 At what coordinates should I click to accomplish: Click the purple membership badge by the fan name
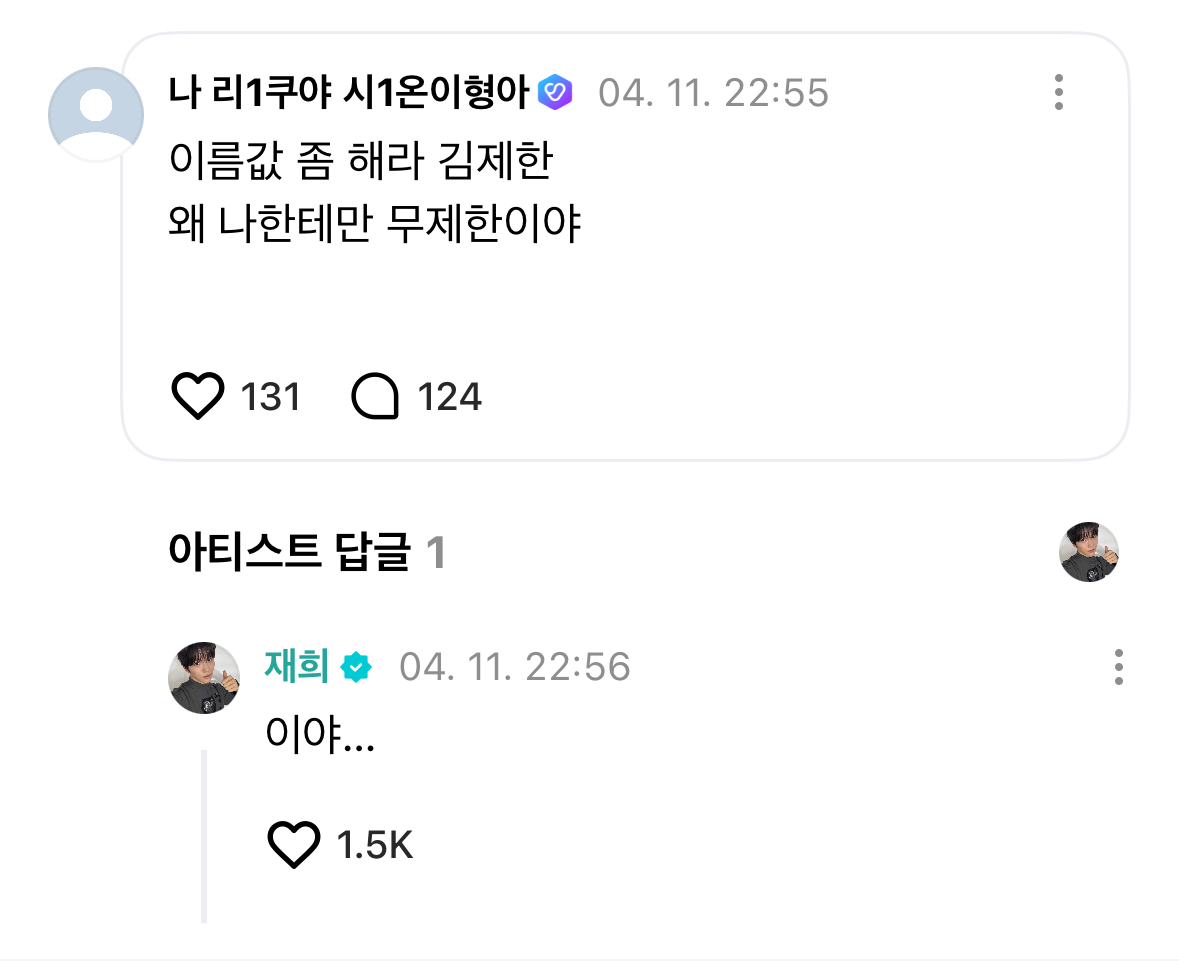click(555, 92)
